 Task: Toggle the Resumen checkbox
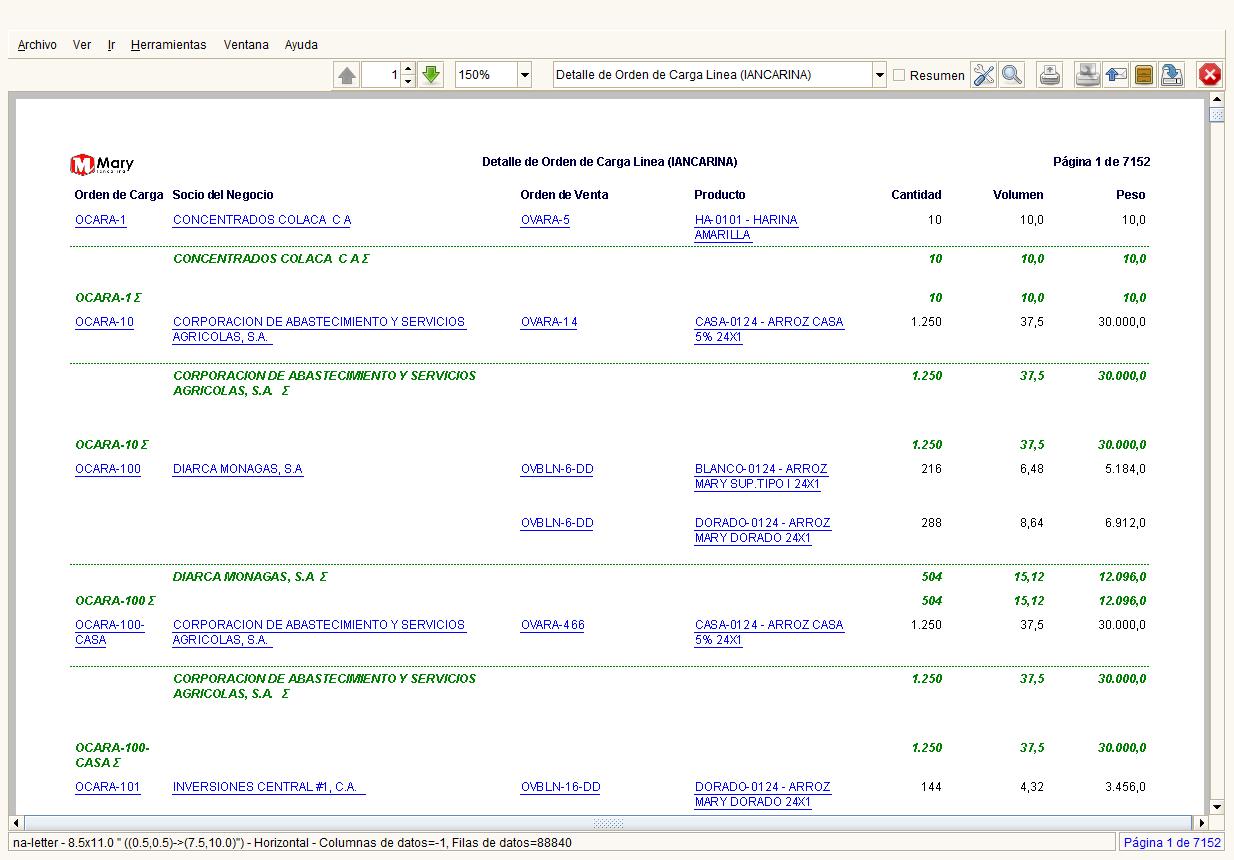[x=899, y=75]
